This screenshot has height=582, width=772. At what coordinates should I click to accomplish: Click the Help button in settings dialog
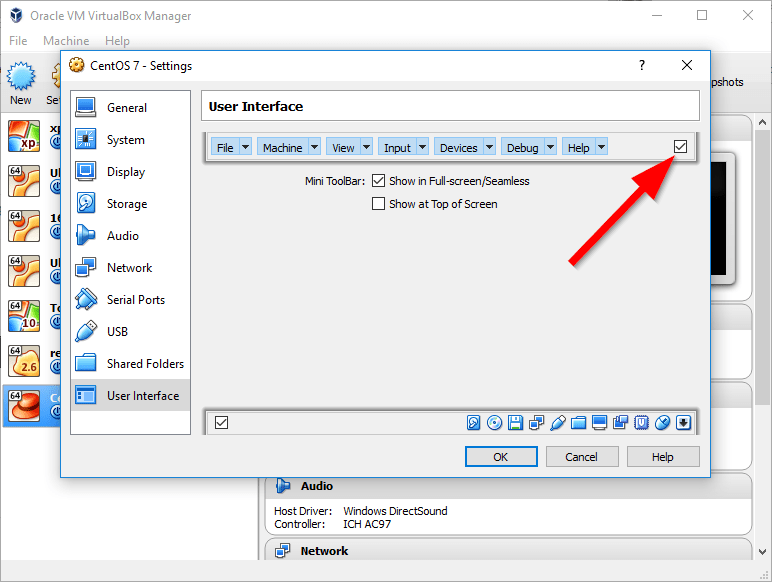coord(663,456)
